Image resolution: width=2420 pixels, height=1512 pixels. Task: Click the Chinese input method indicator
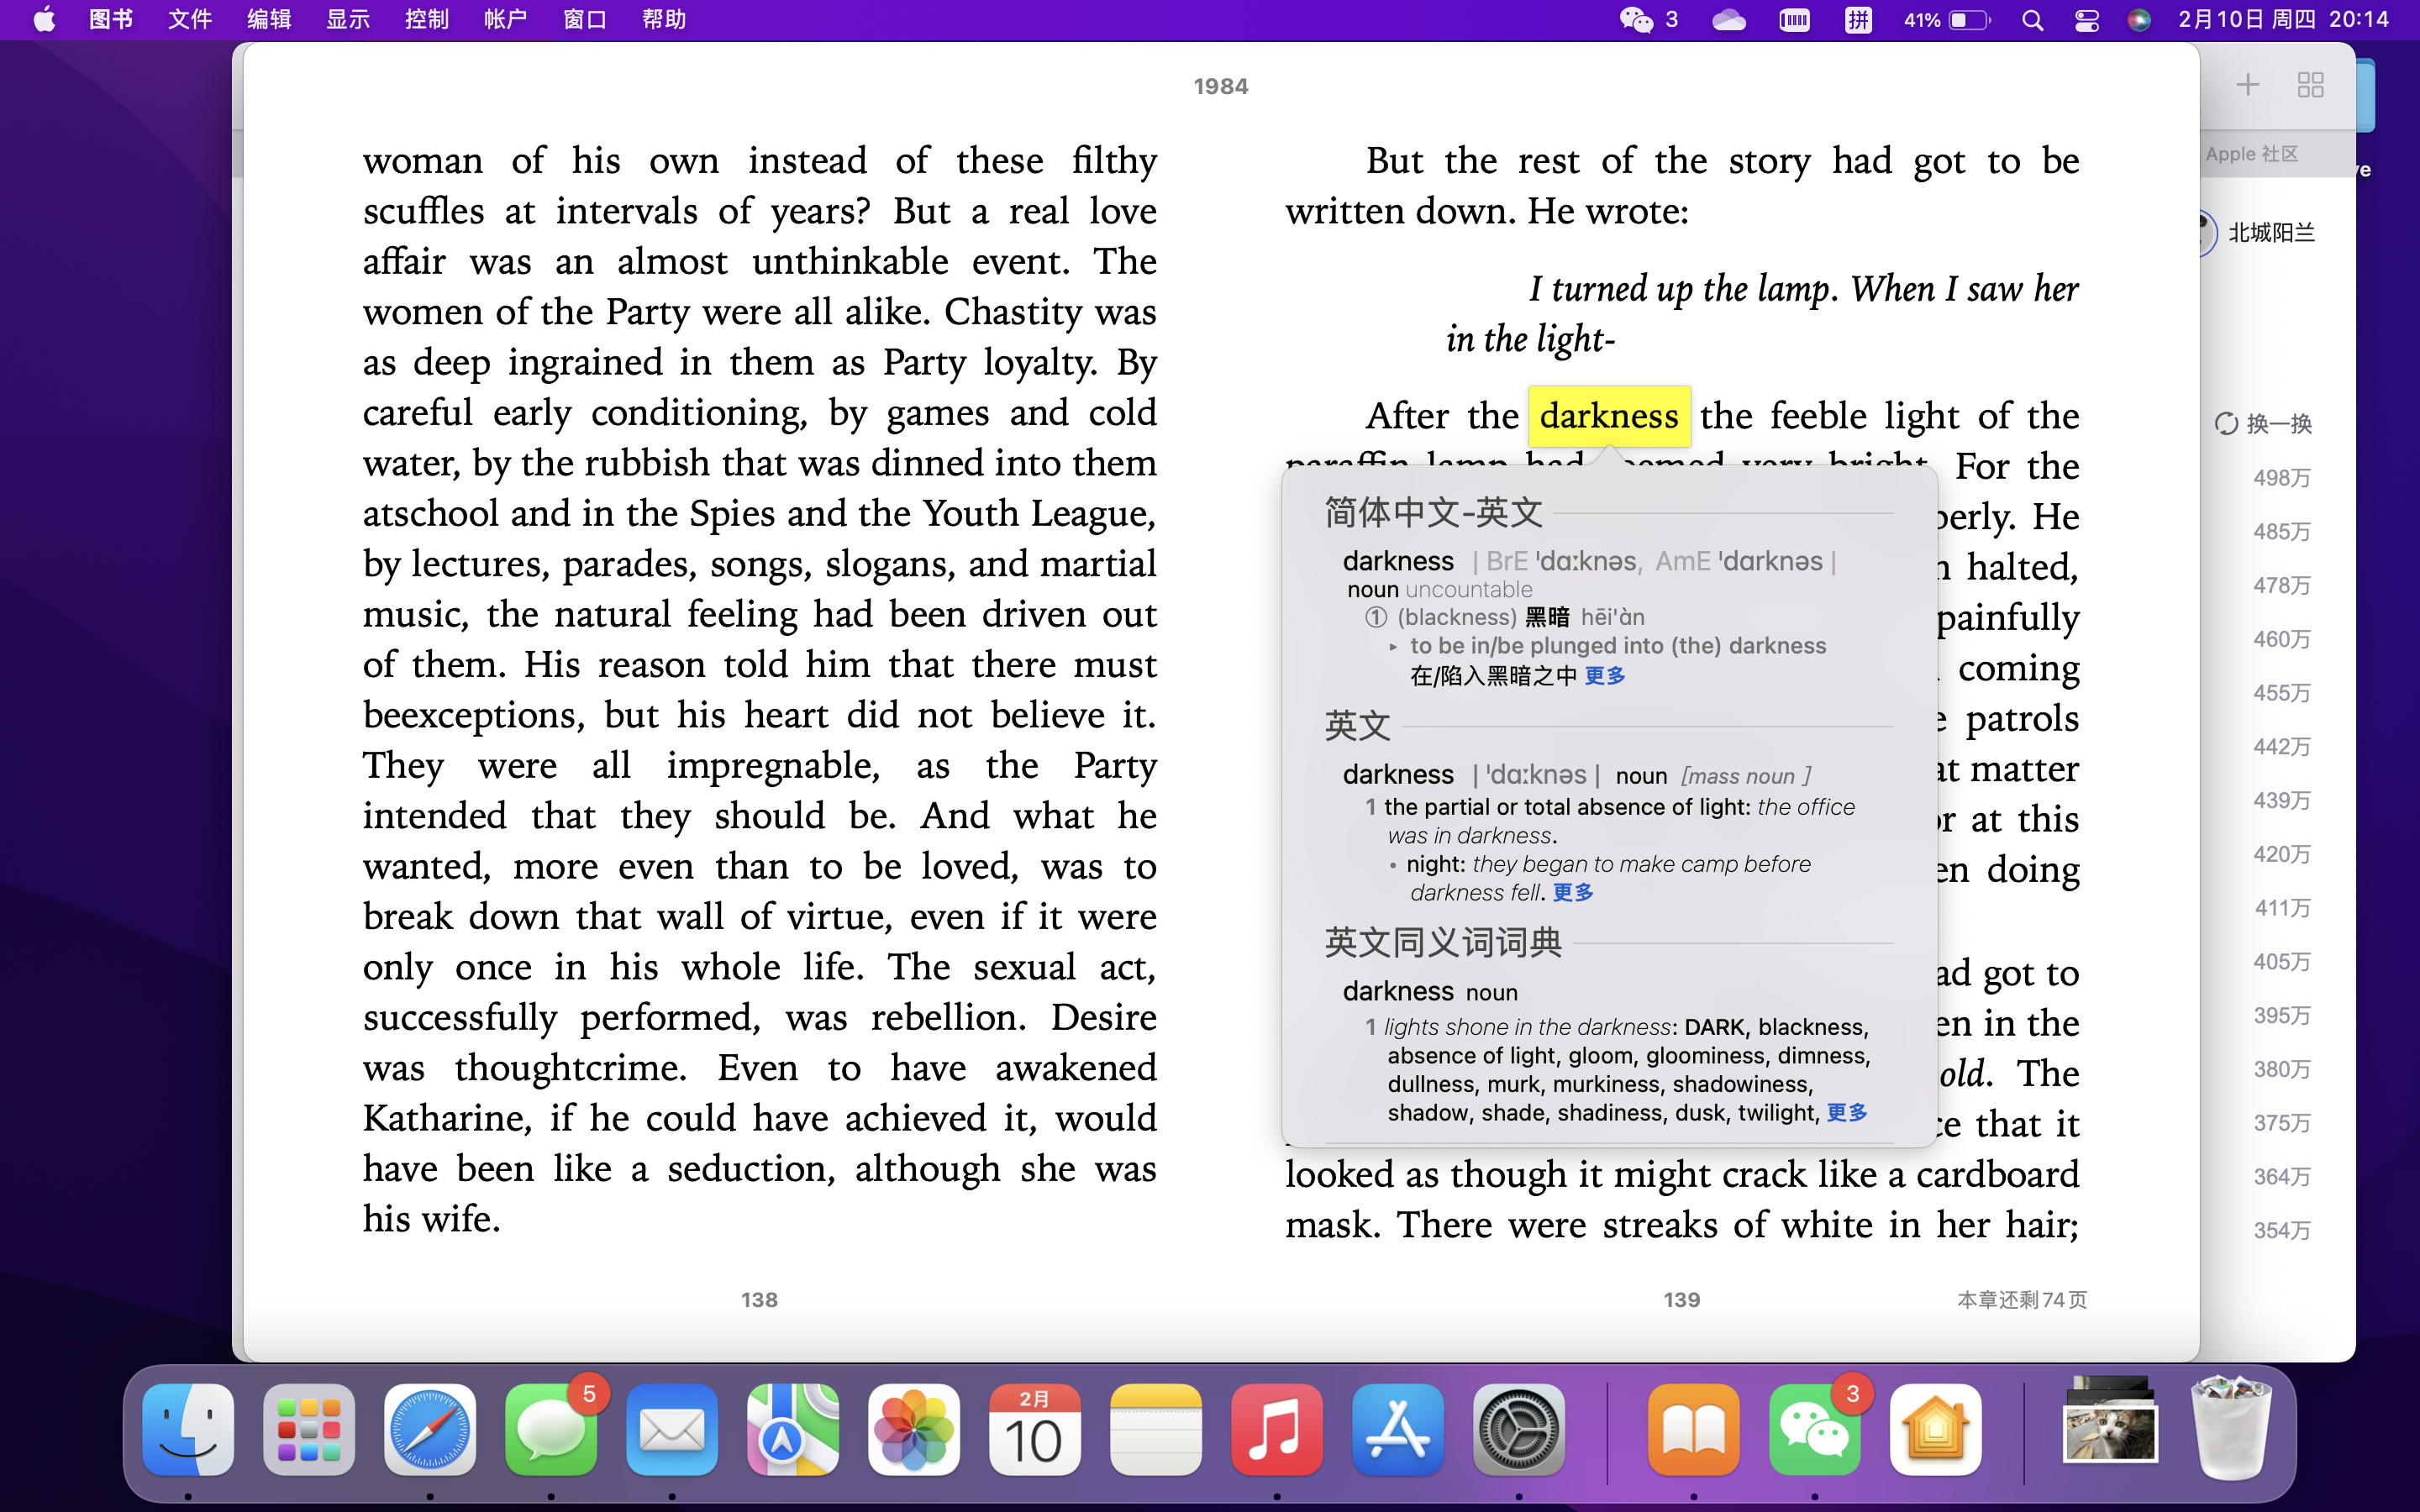click(1858, 20)
